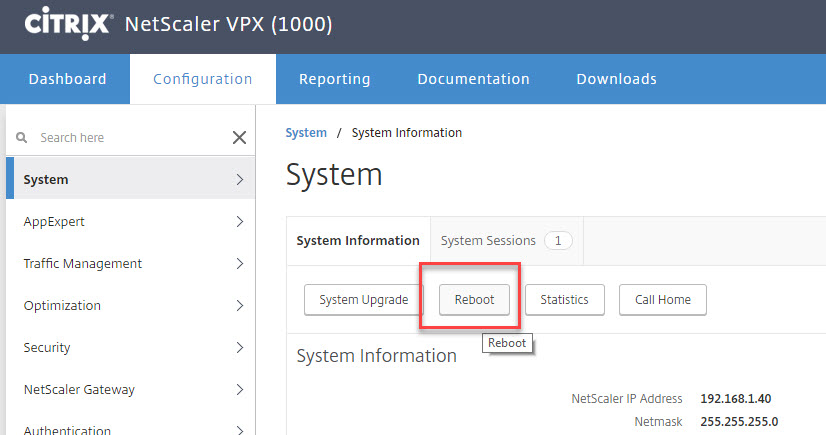Open NetScaler Gateway in sidebar

[x=131, y=390]
